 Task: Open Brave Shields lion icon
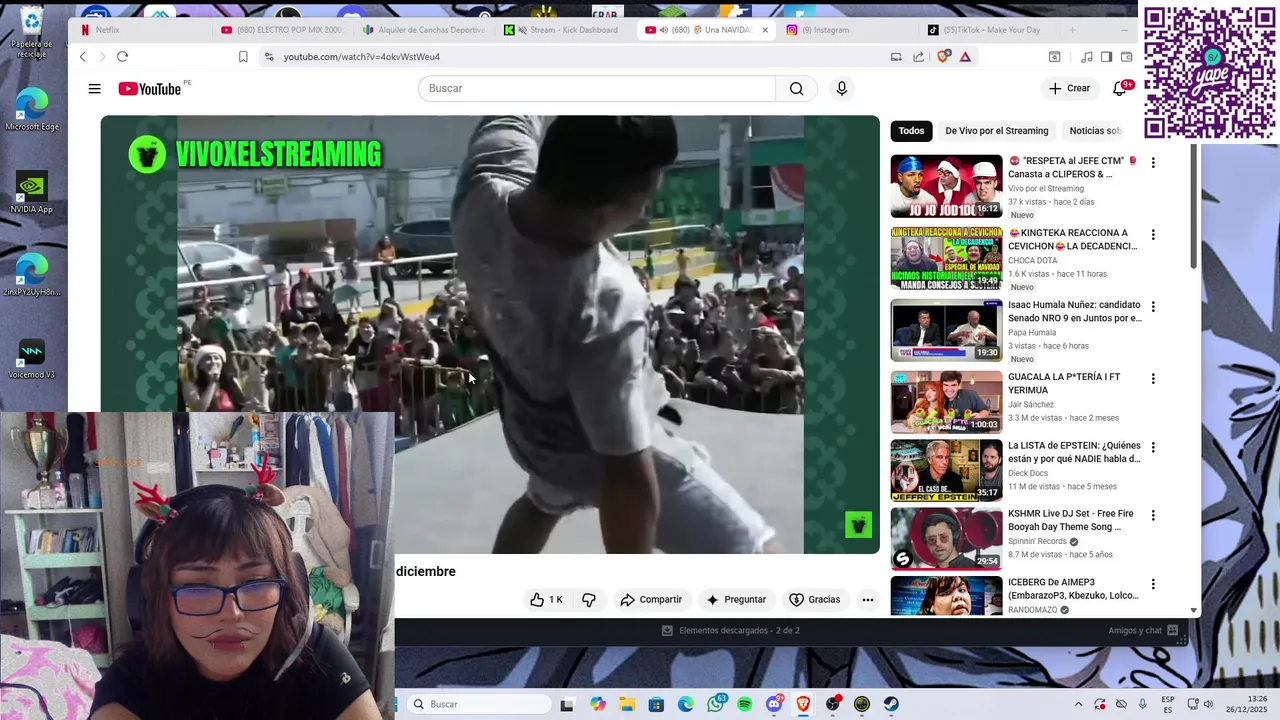pyautogui.click(x=942, y=57)
